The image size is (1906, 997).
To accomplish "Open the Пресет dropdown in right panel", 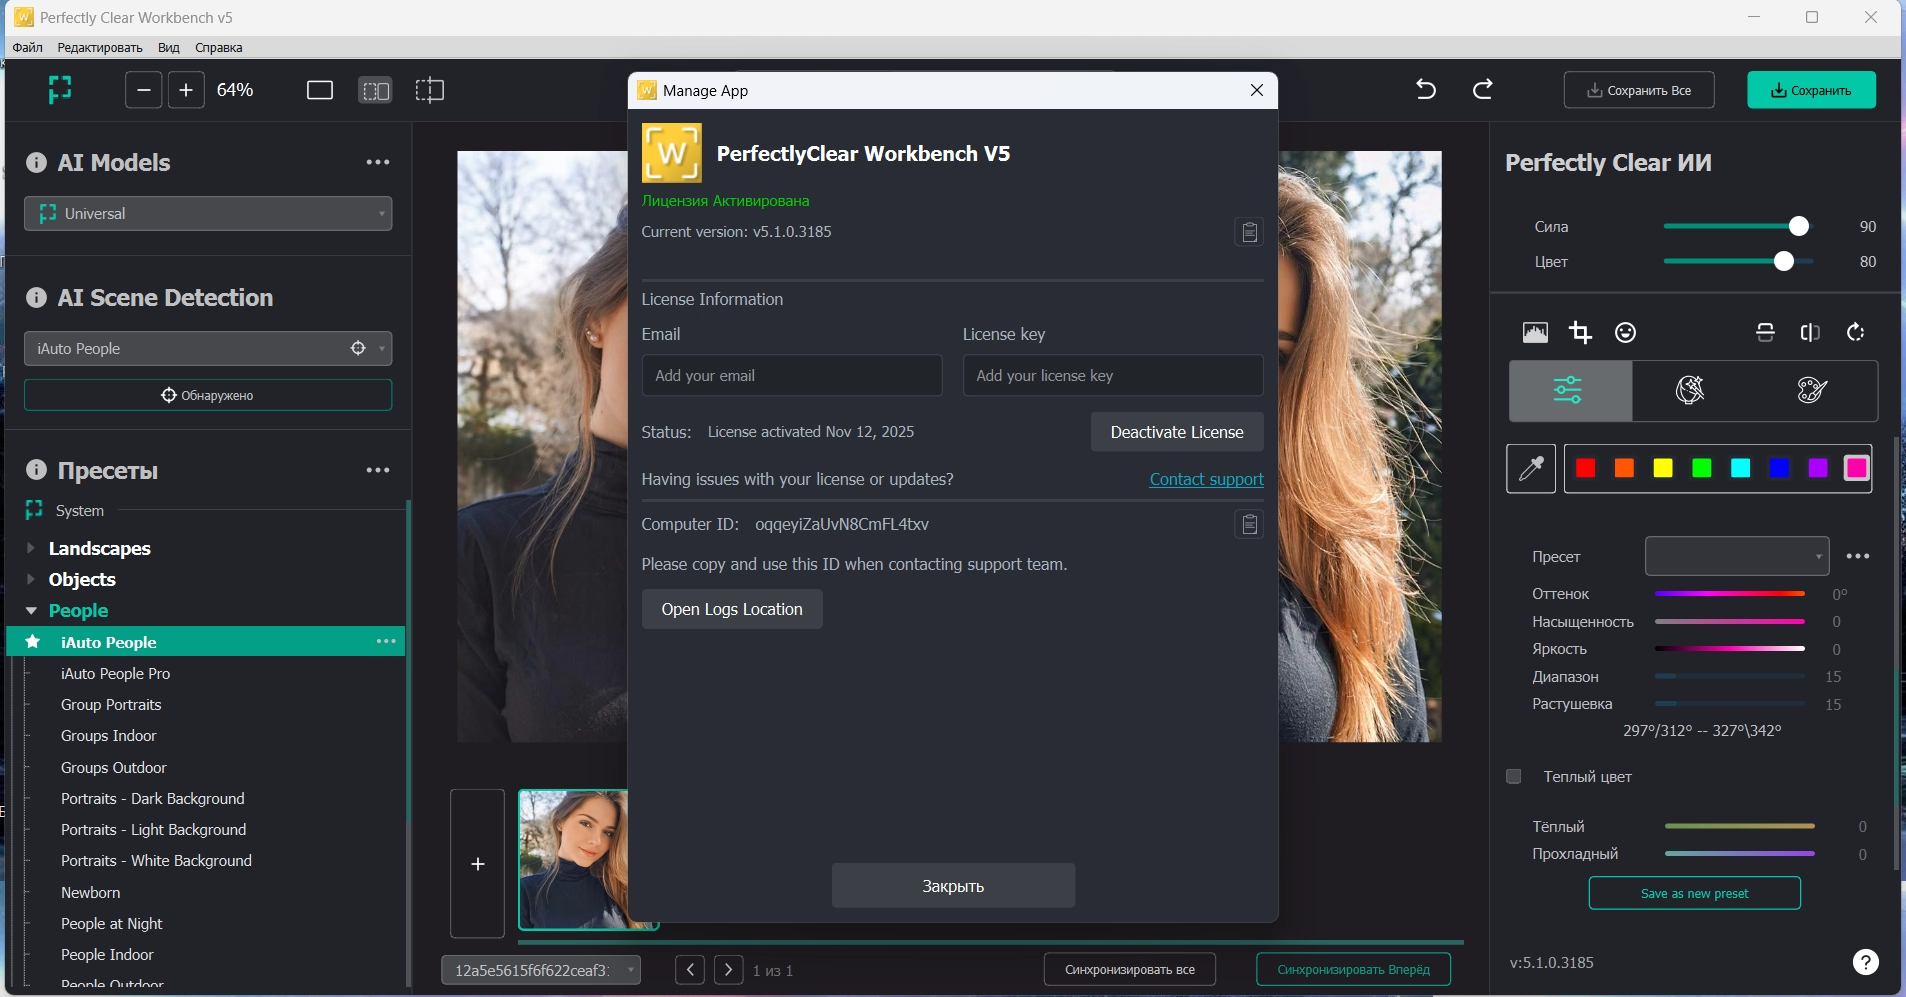I will click(x=1737, y=556).
